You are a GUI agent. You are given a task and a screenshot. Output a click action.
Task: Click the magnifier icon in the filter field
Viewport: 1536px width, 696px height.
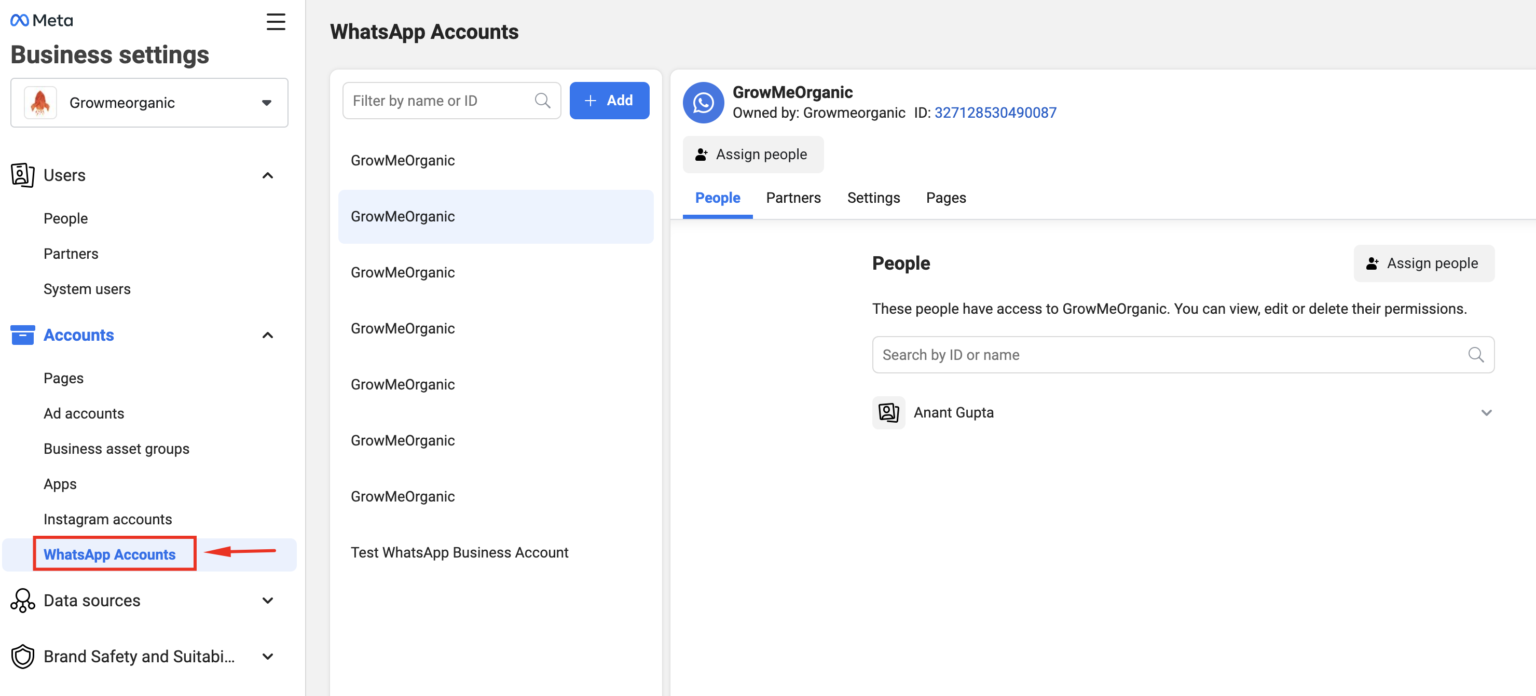tap(543, 101)
